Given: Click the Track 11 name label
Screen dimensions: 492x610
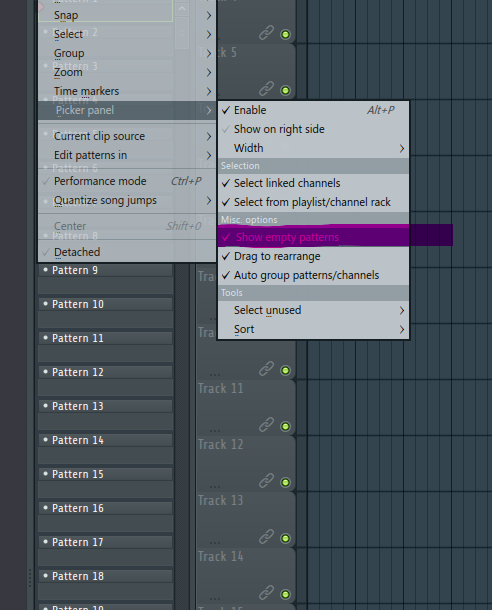Looking at the screenshot, I should pos(221,389).
